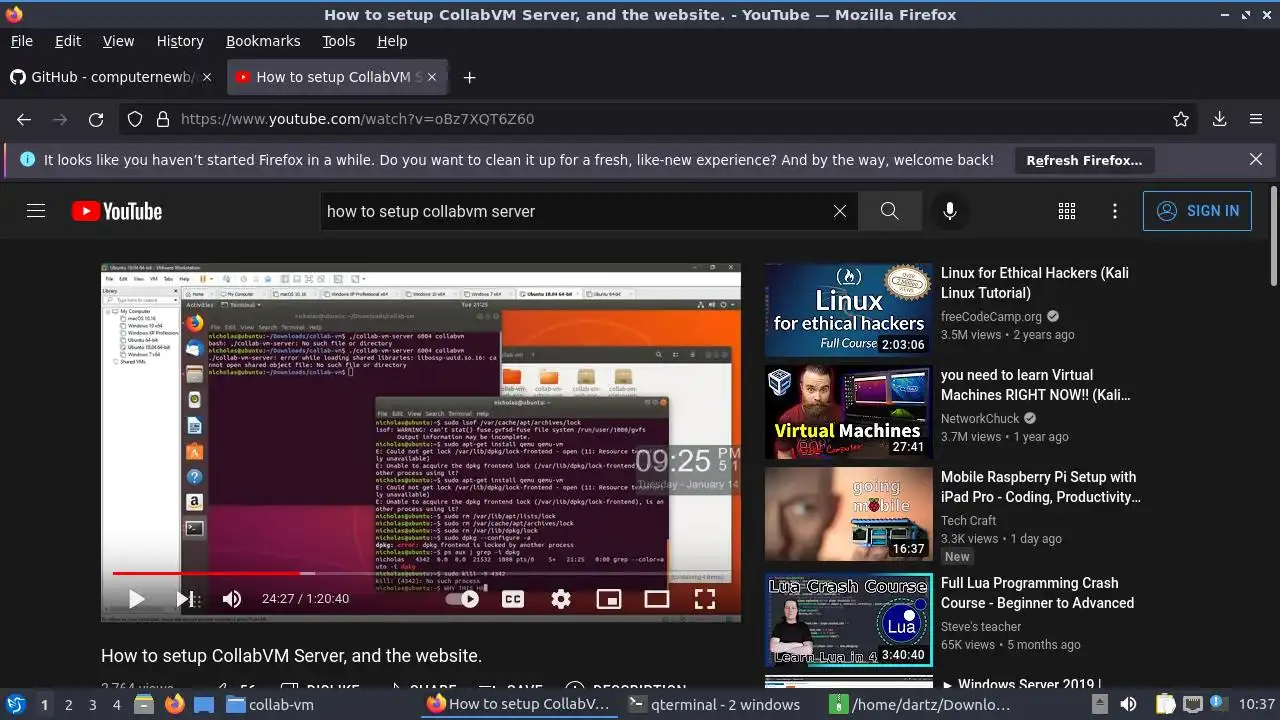Start voice search with microphone
Screen dimensions: 1280x720
click(950, 211)
